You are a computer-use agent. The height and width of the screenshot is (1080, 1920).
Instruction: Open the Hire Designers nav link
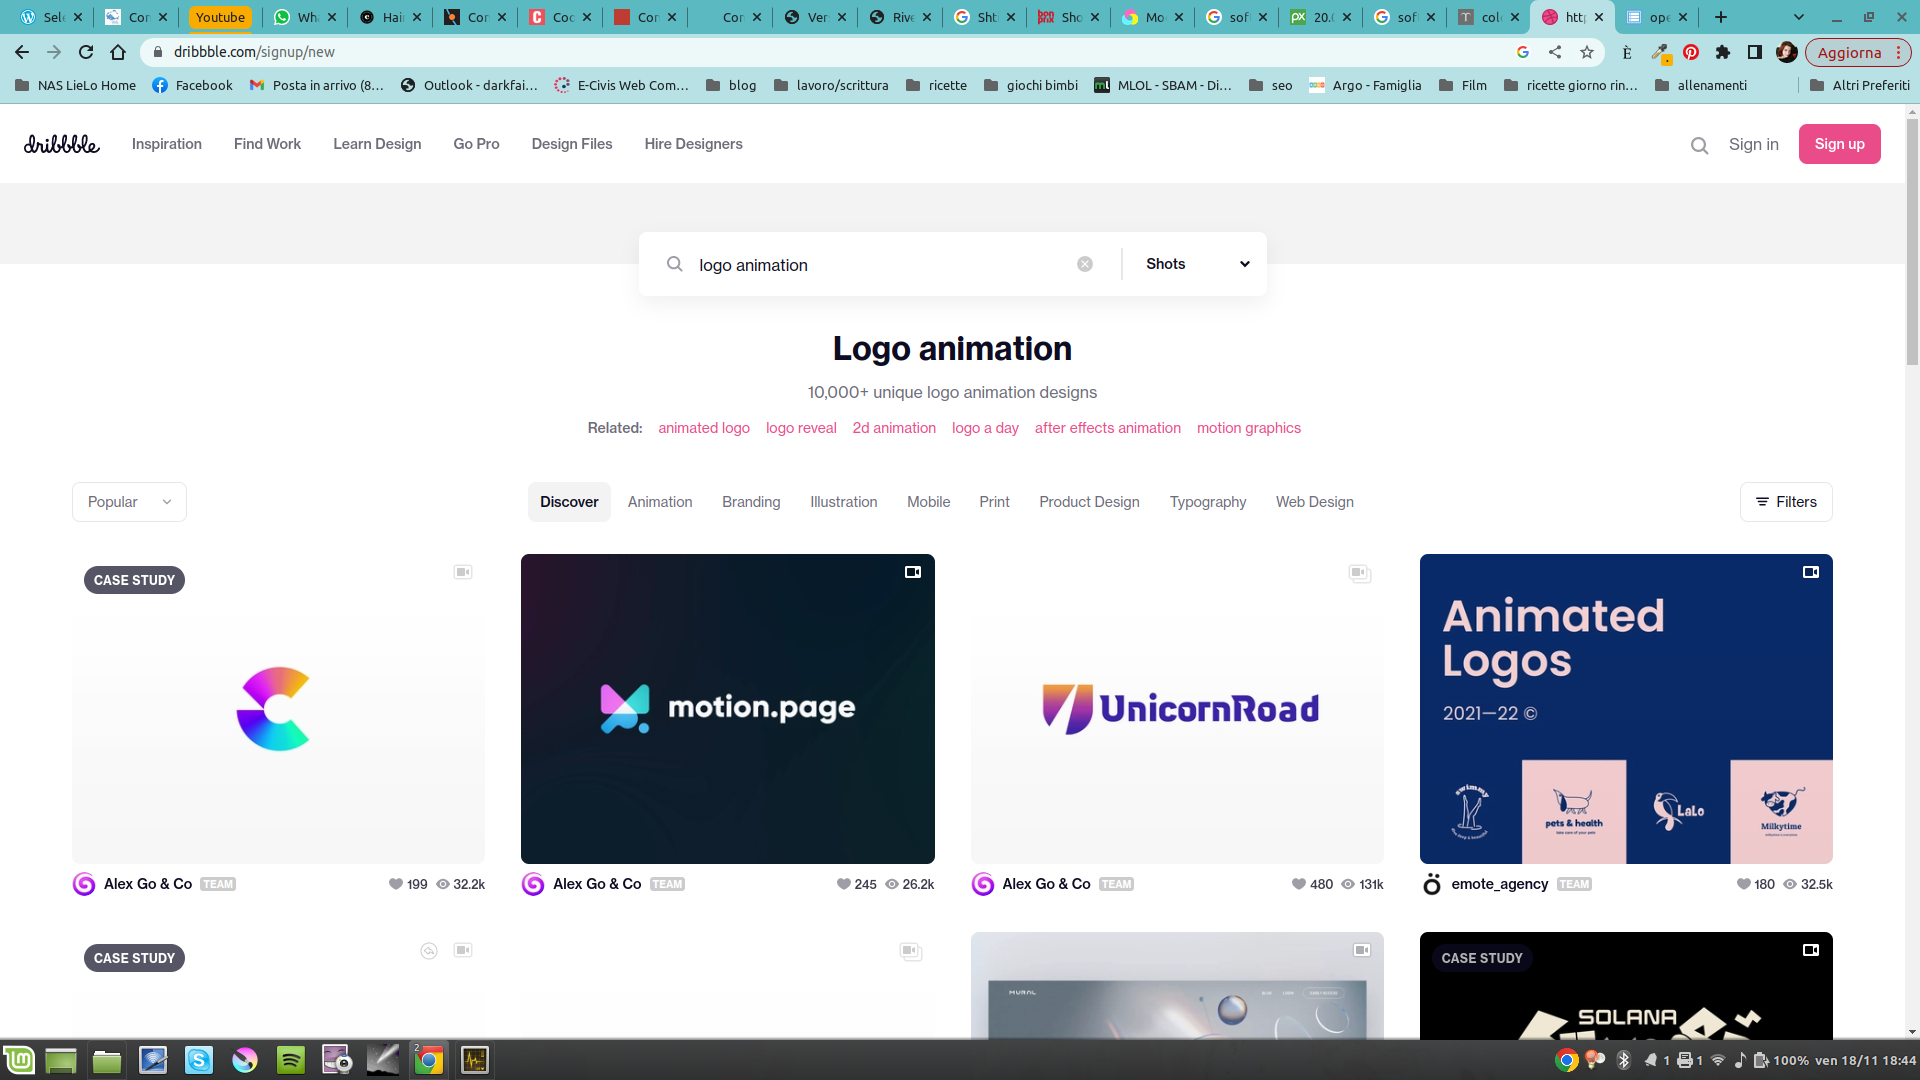tap(694, 144)
